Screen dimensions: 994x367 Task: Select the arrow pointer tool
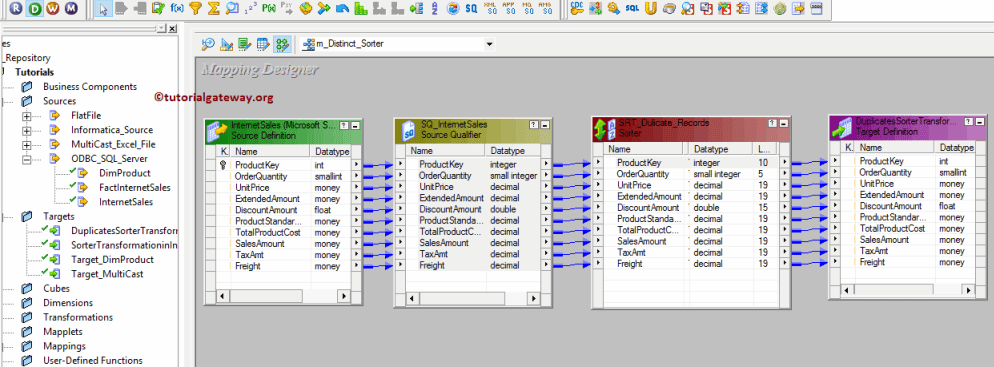[x=104, y=9]
